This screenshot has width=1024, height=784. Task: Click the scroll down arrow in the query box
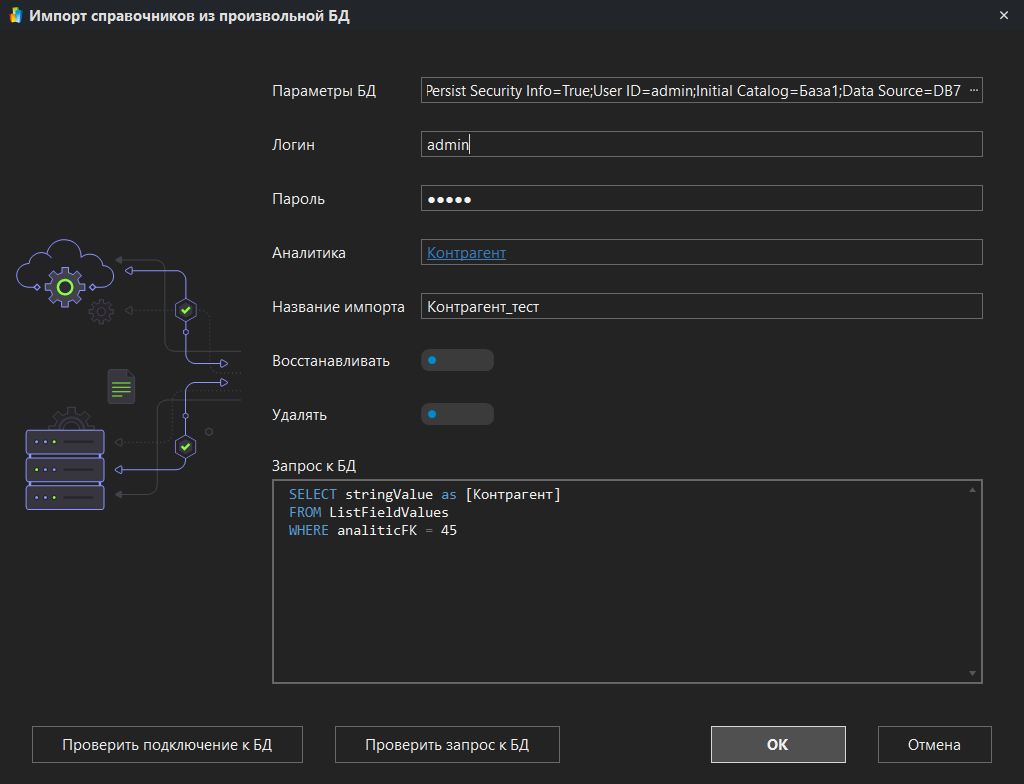(972, 674)
